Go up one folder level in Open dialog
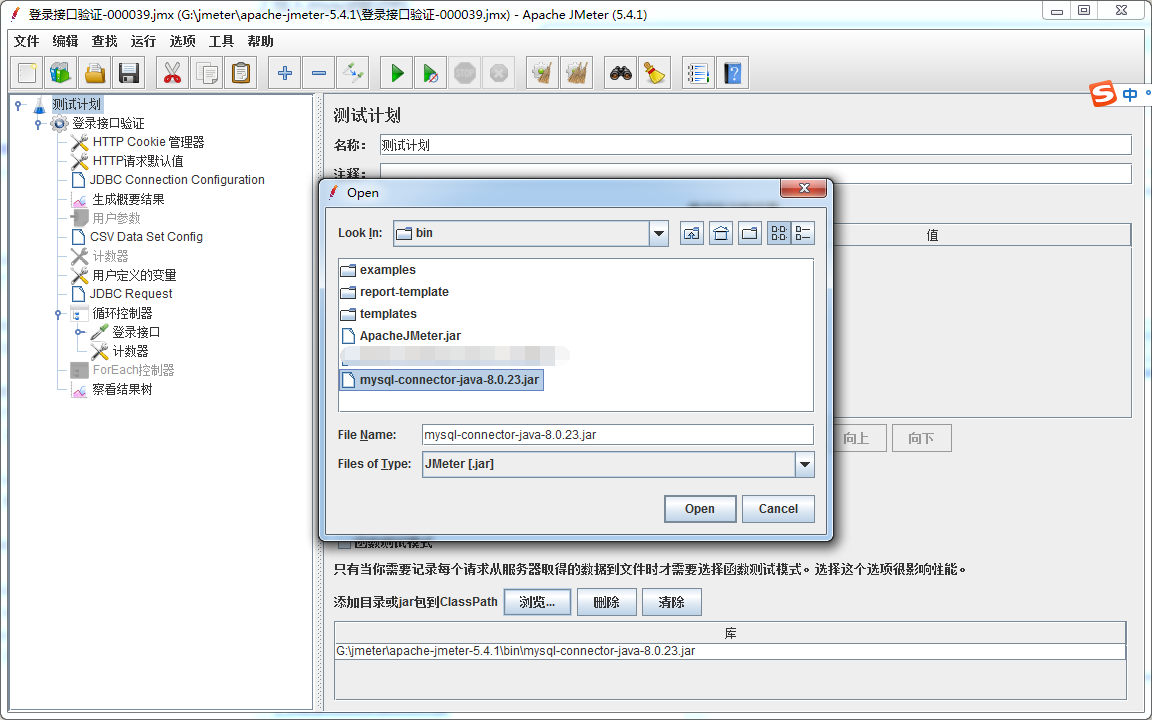Image resolution: width=1152 pixels, height=720 pixels. 691,234
